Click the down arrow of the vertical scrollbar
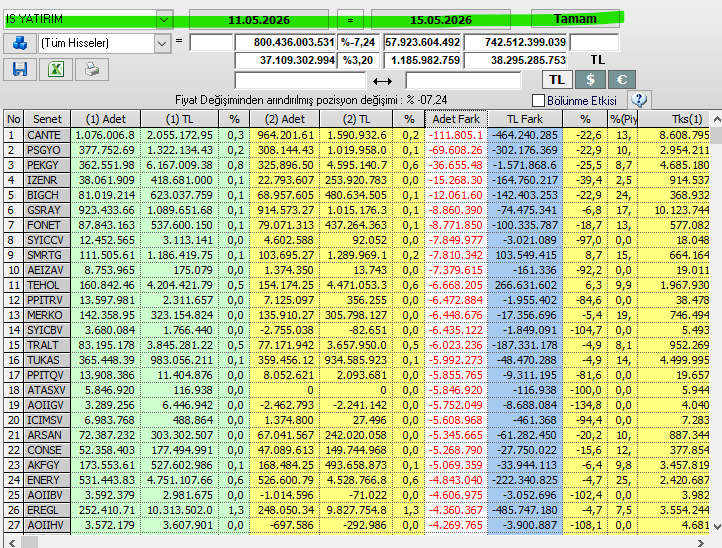The image size is (722, 548). click(x=716, y=526)
